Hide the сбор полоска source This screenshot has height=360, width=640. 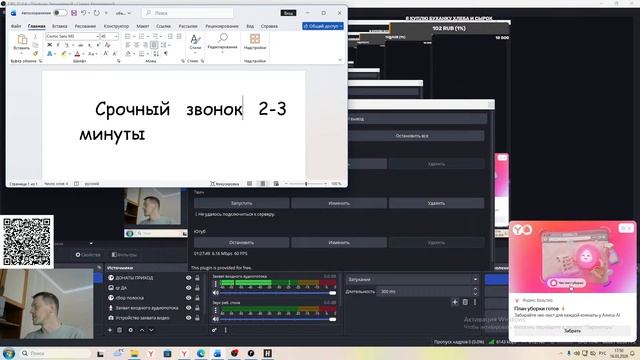coord(189,298)
